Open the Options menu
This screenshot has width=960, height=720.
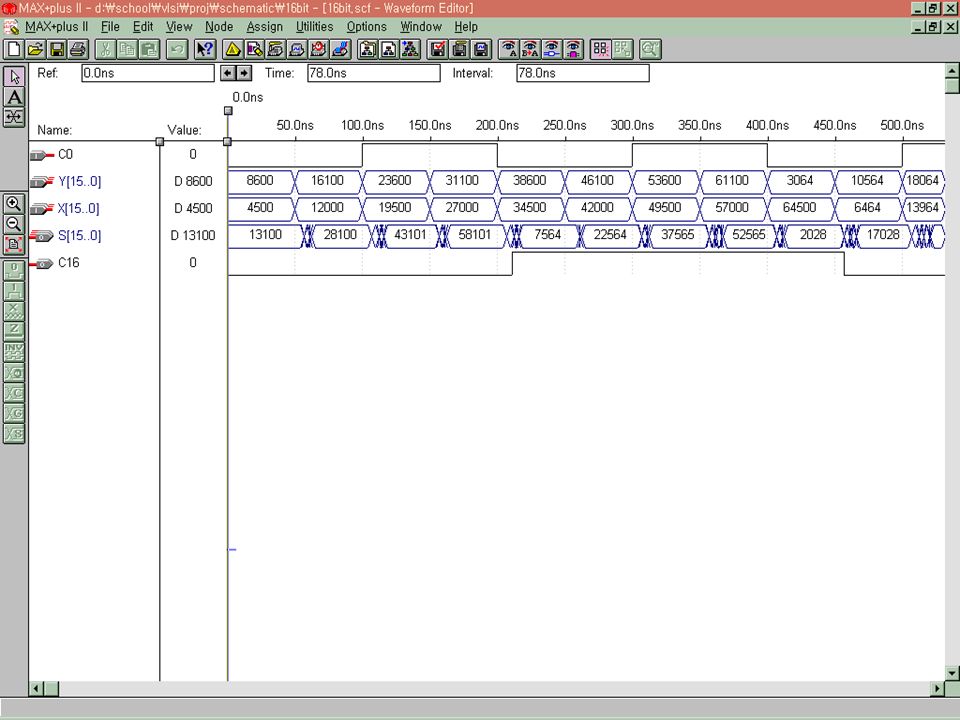click(367, 27)
